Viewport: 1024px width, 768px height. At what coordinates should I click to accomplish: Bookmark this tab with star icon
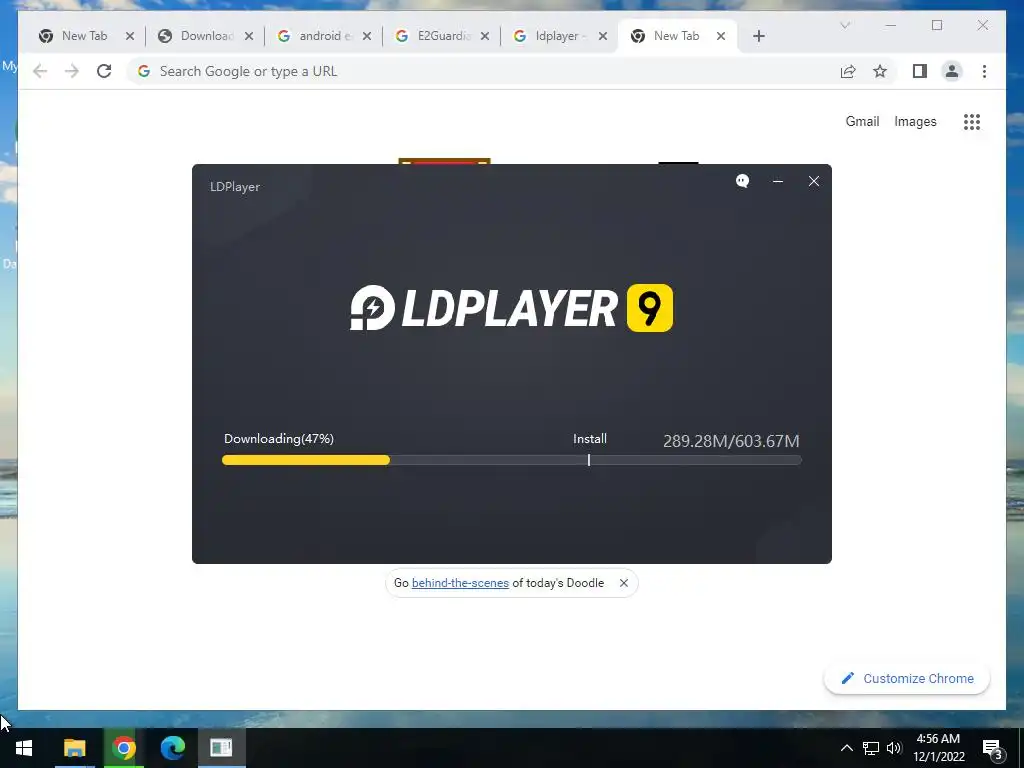[880, 71]
